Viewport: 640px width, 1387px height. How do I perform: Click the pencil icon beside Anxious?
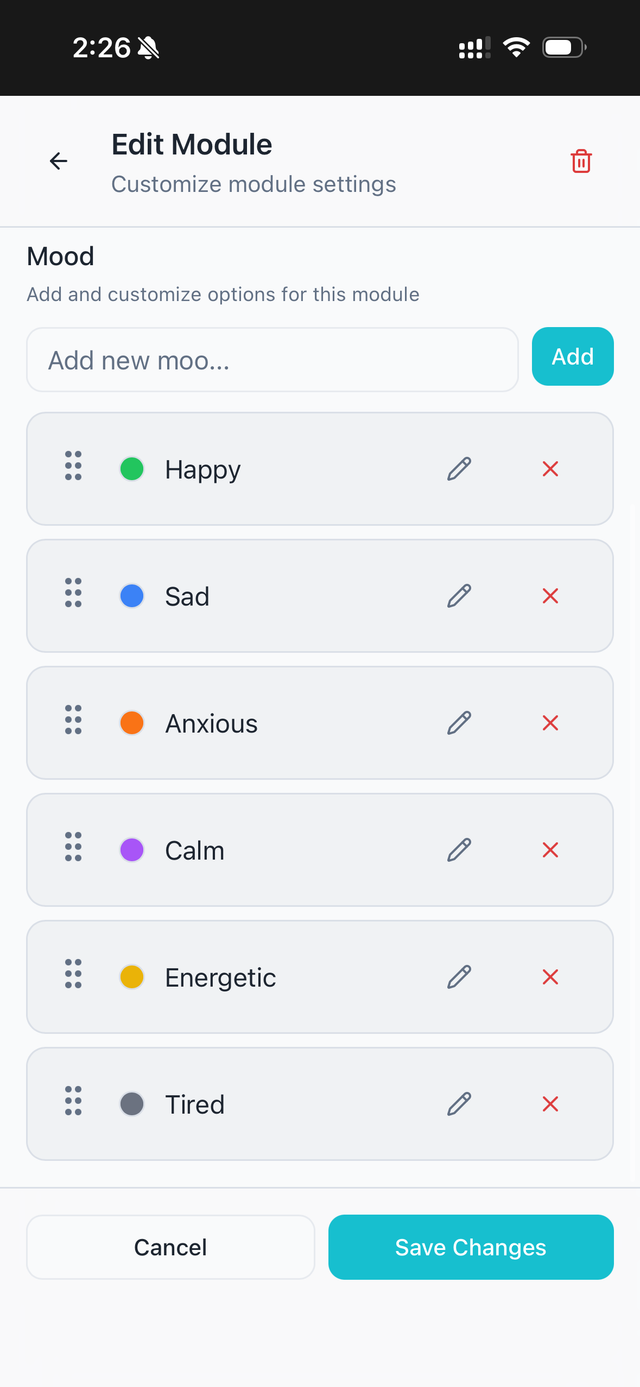pyautogui.click(x=459, y=722)
